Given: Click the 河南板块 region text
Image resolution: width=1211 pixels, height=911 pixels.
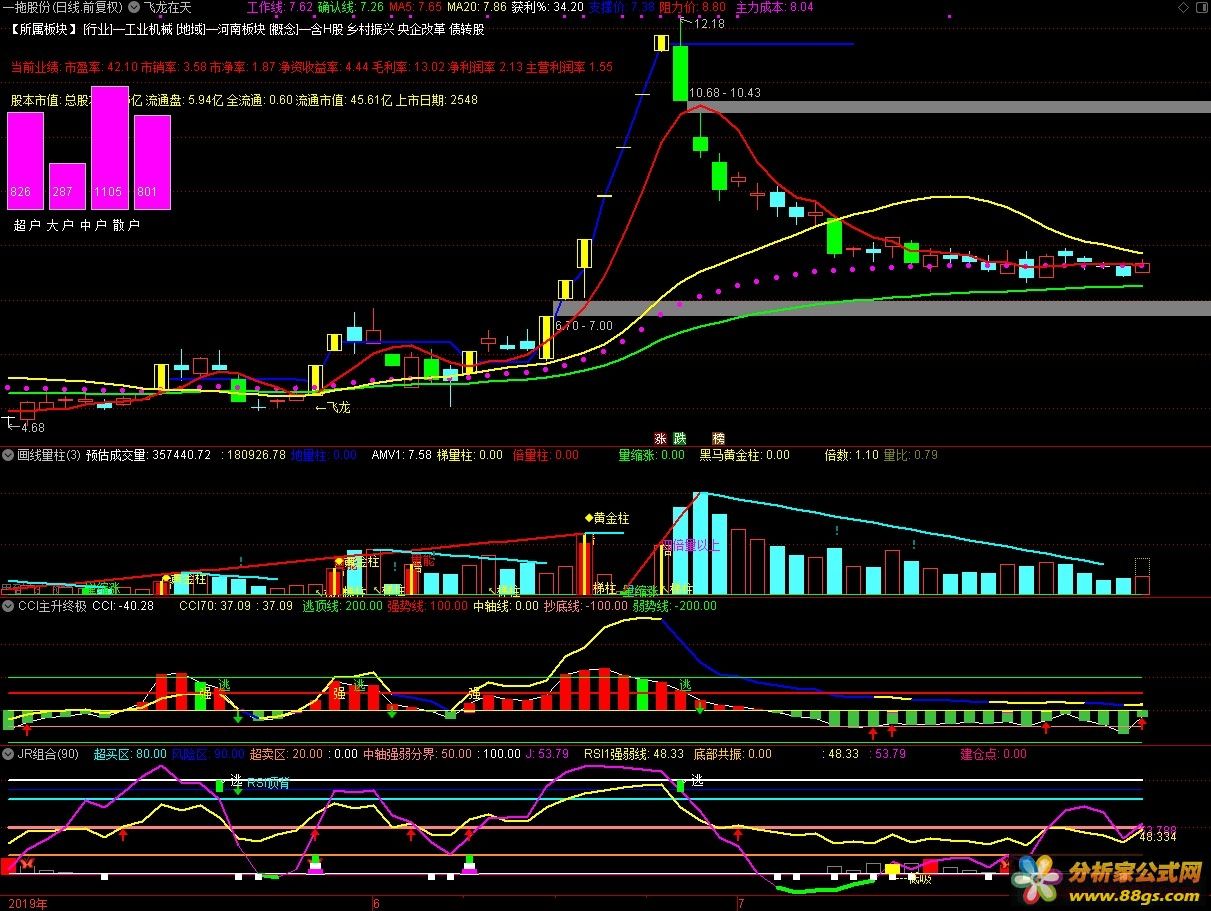Looking at the screenshot, I should pos(240,29).
